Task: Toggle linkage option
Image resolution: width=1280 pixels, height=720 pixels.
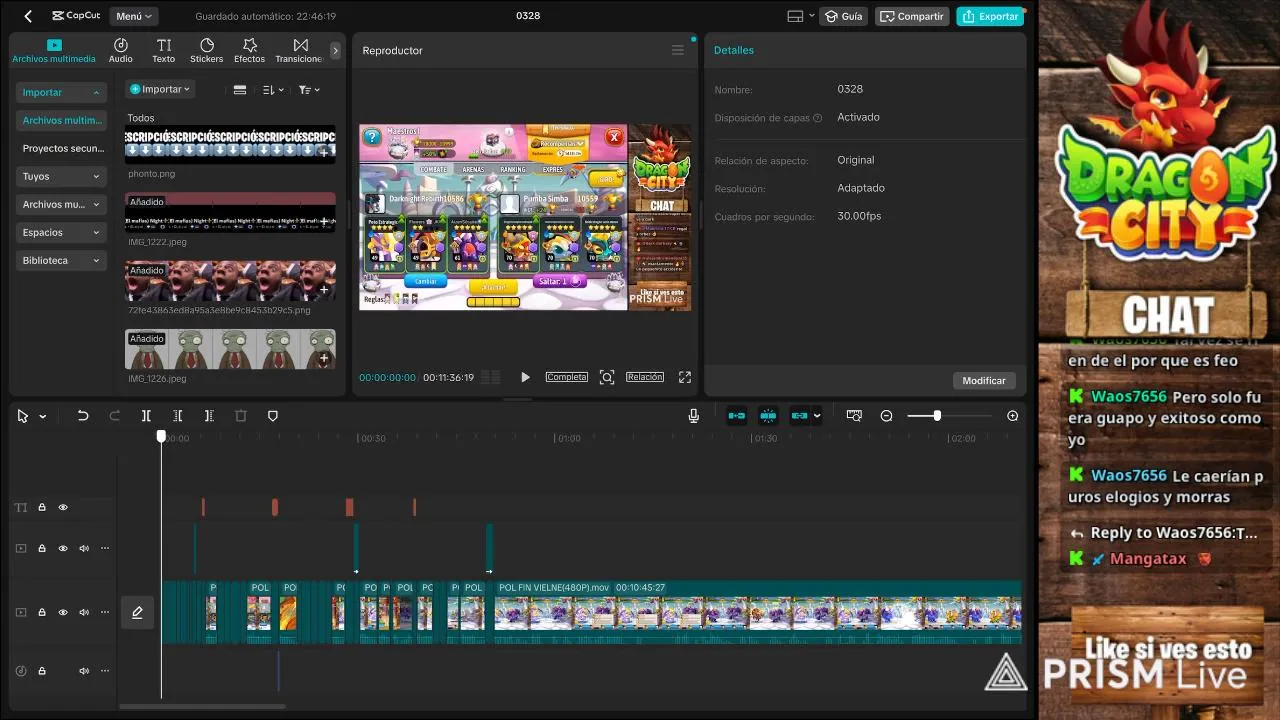Action: (800, 416)
